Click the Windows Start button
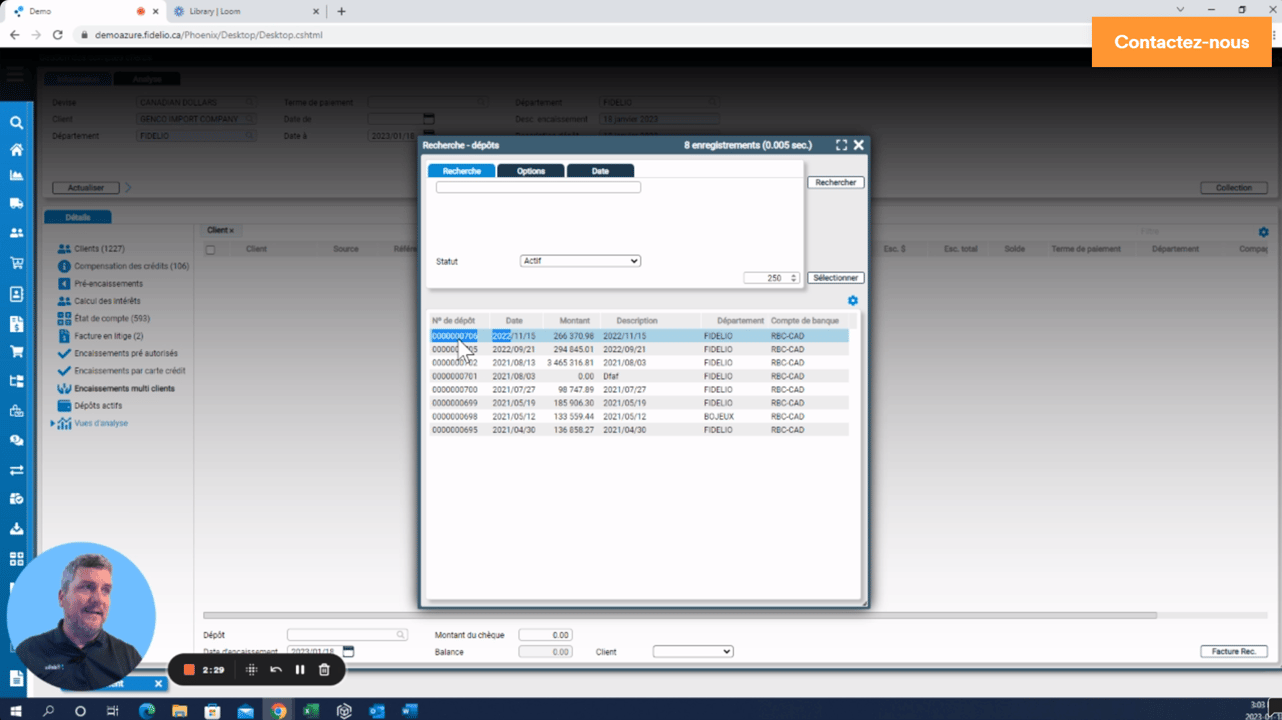 click(16, 711)
